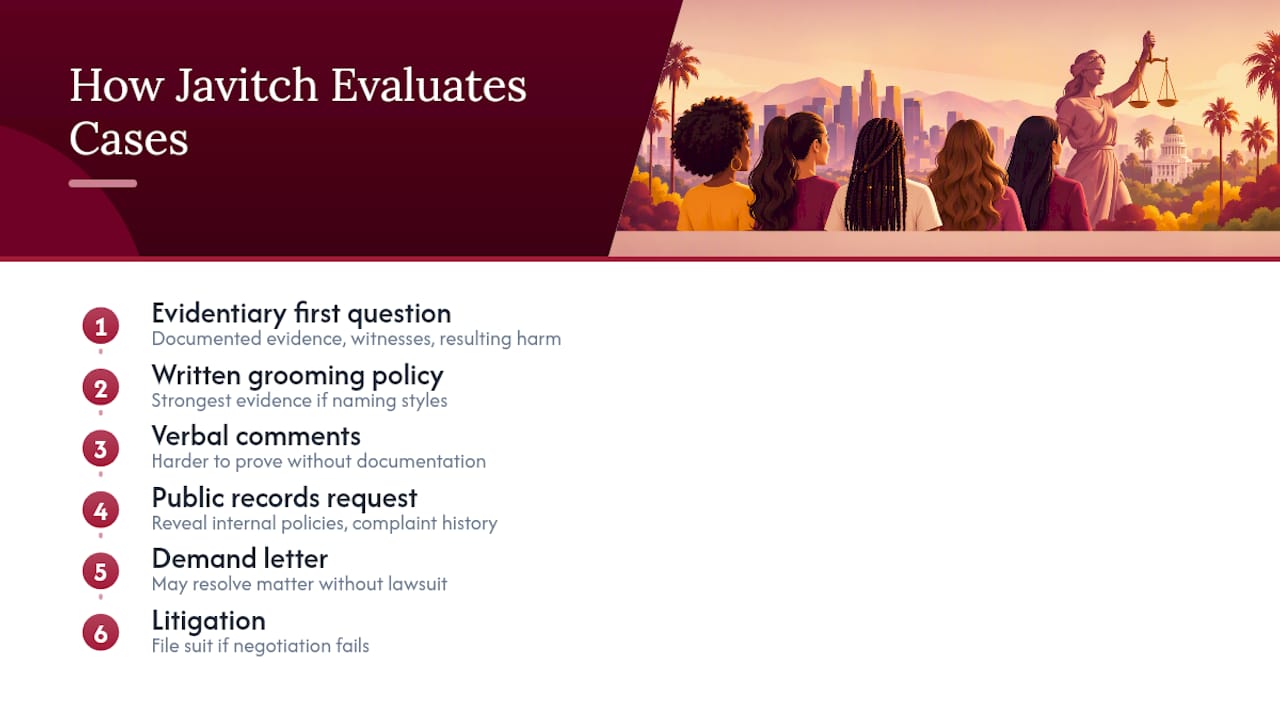Click 'File suit if negotiation fails' text
The height and width of the screenshot is (720, 1280).
[x=260, y=646]
